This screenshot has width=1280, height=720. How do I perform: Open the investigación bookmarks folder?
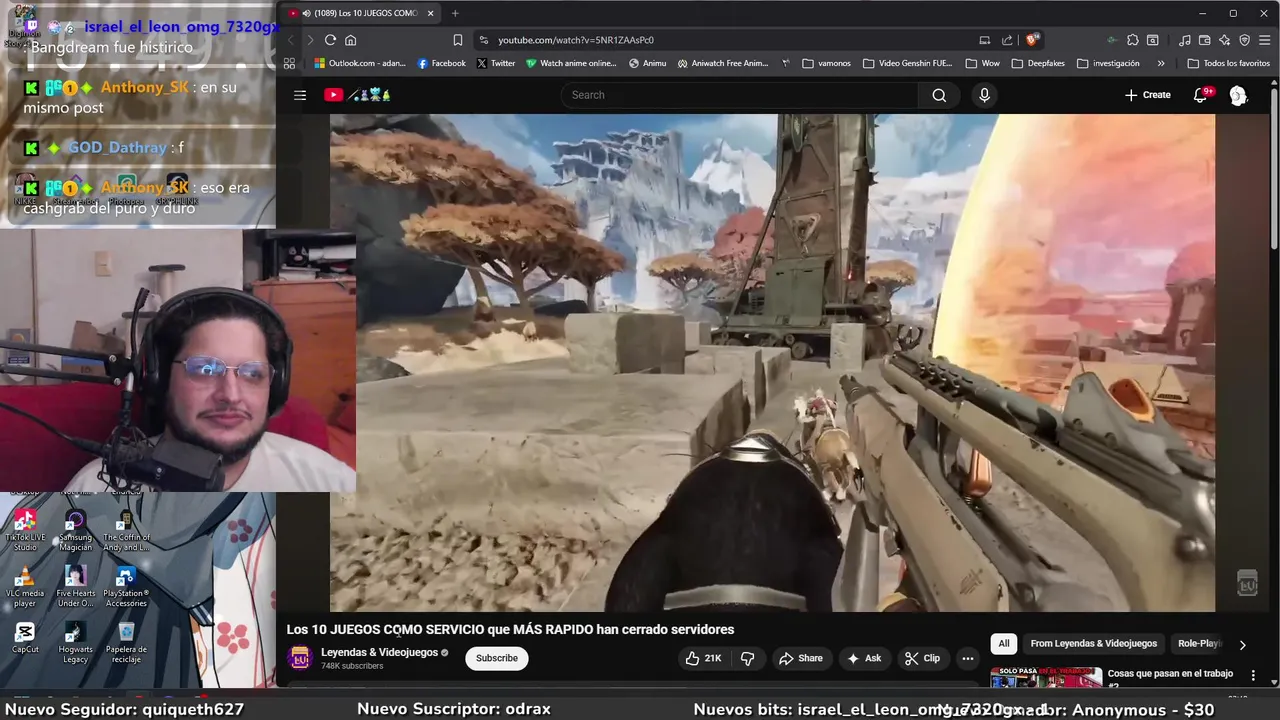tap(1108, 63)
